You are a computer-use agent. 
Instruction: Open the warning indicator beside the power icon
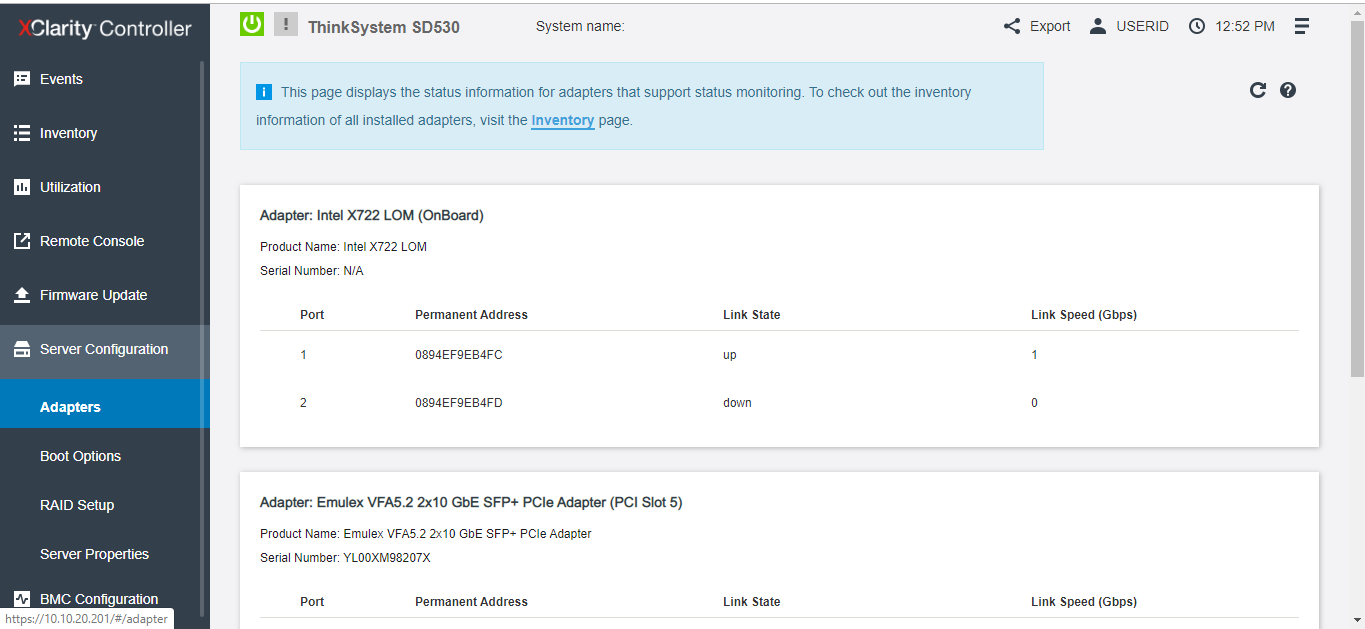(286, 23)
